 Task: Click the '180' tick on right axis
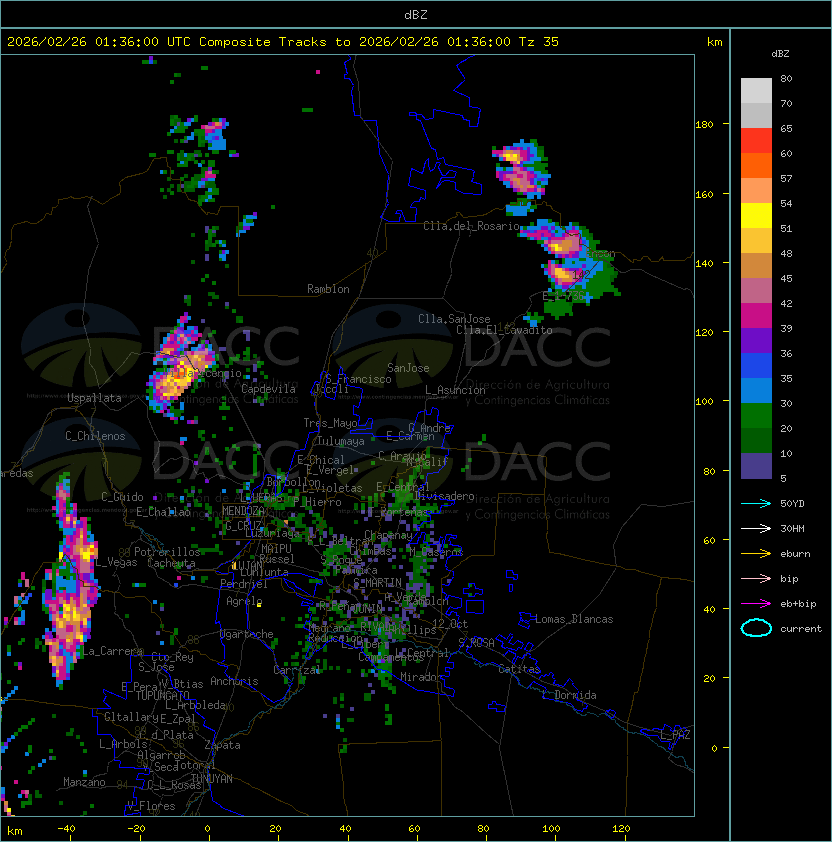coord(704,125)
